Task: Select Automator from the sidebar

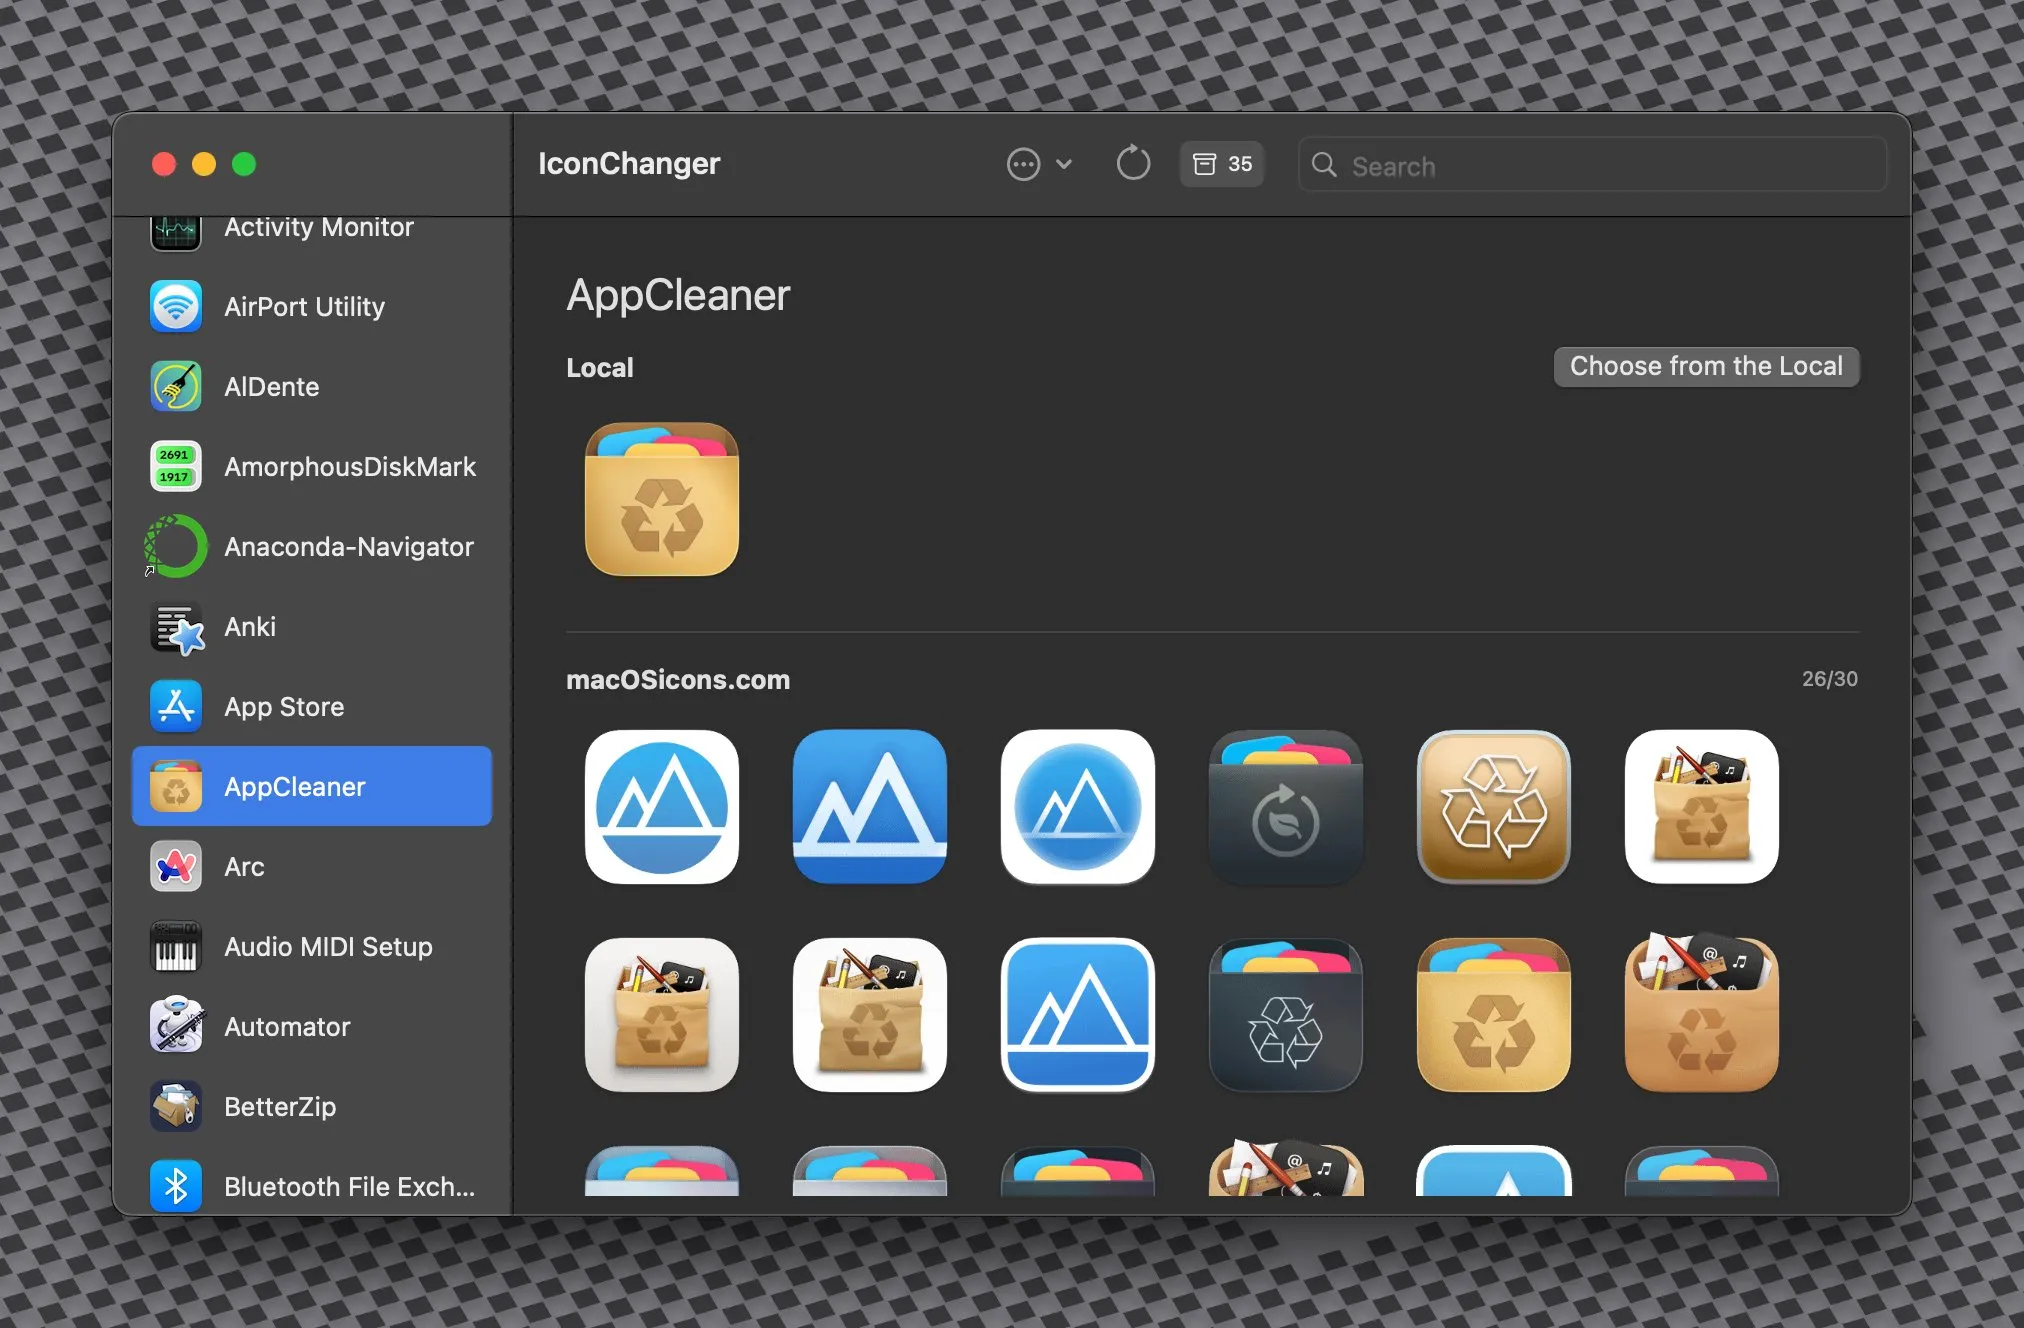Action: pyautogui.click(x=287, y=1027)
